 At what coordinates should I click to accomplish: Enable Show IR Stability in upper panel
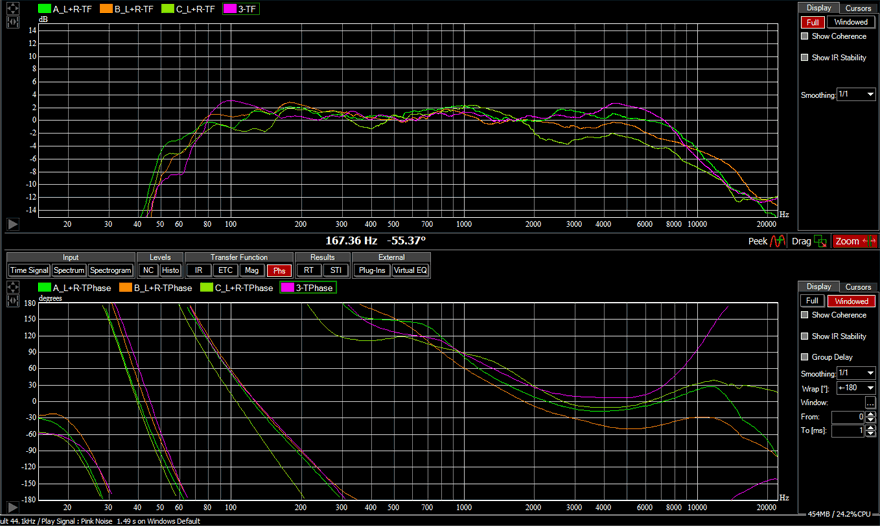coord(805,57)
